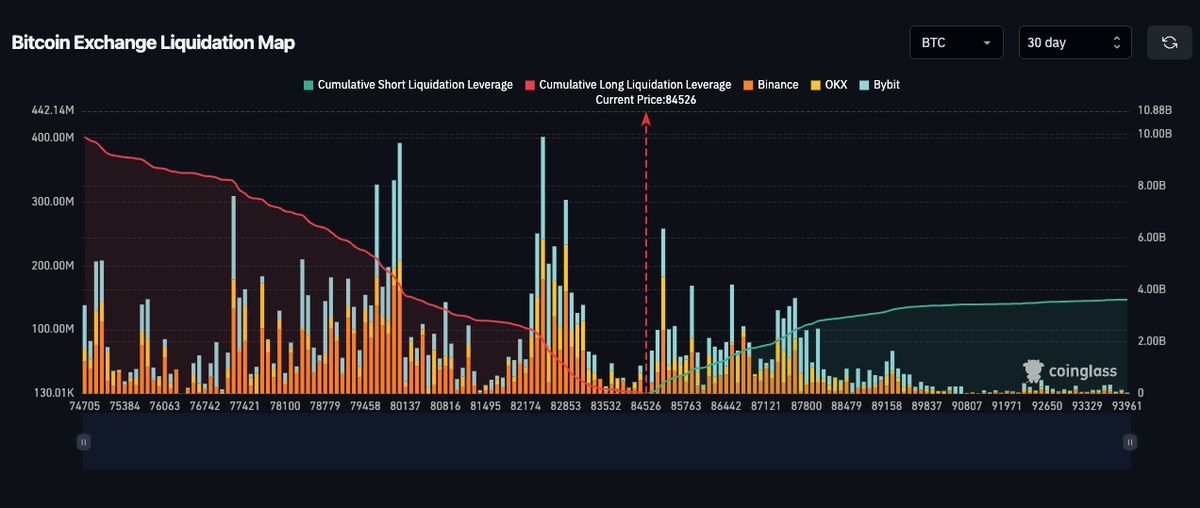Click the right range slider handle
Viewport: 1200px width, 508px height.
point(1130,441)
